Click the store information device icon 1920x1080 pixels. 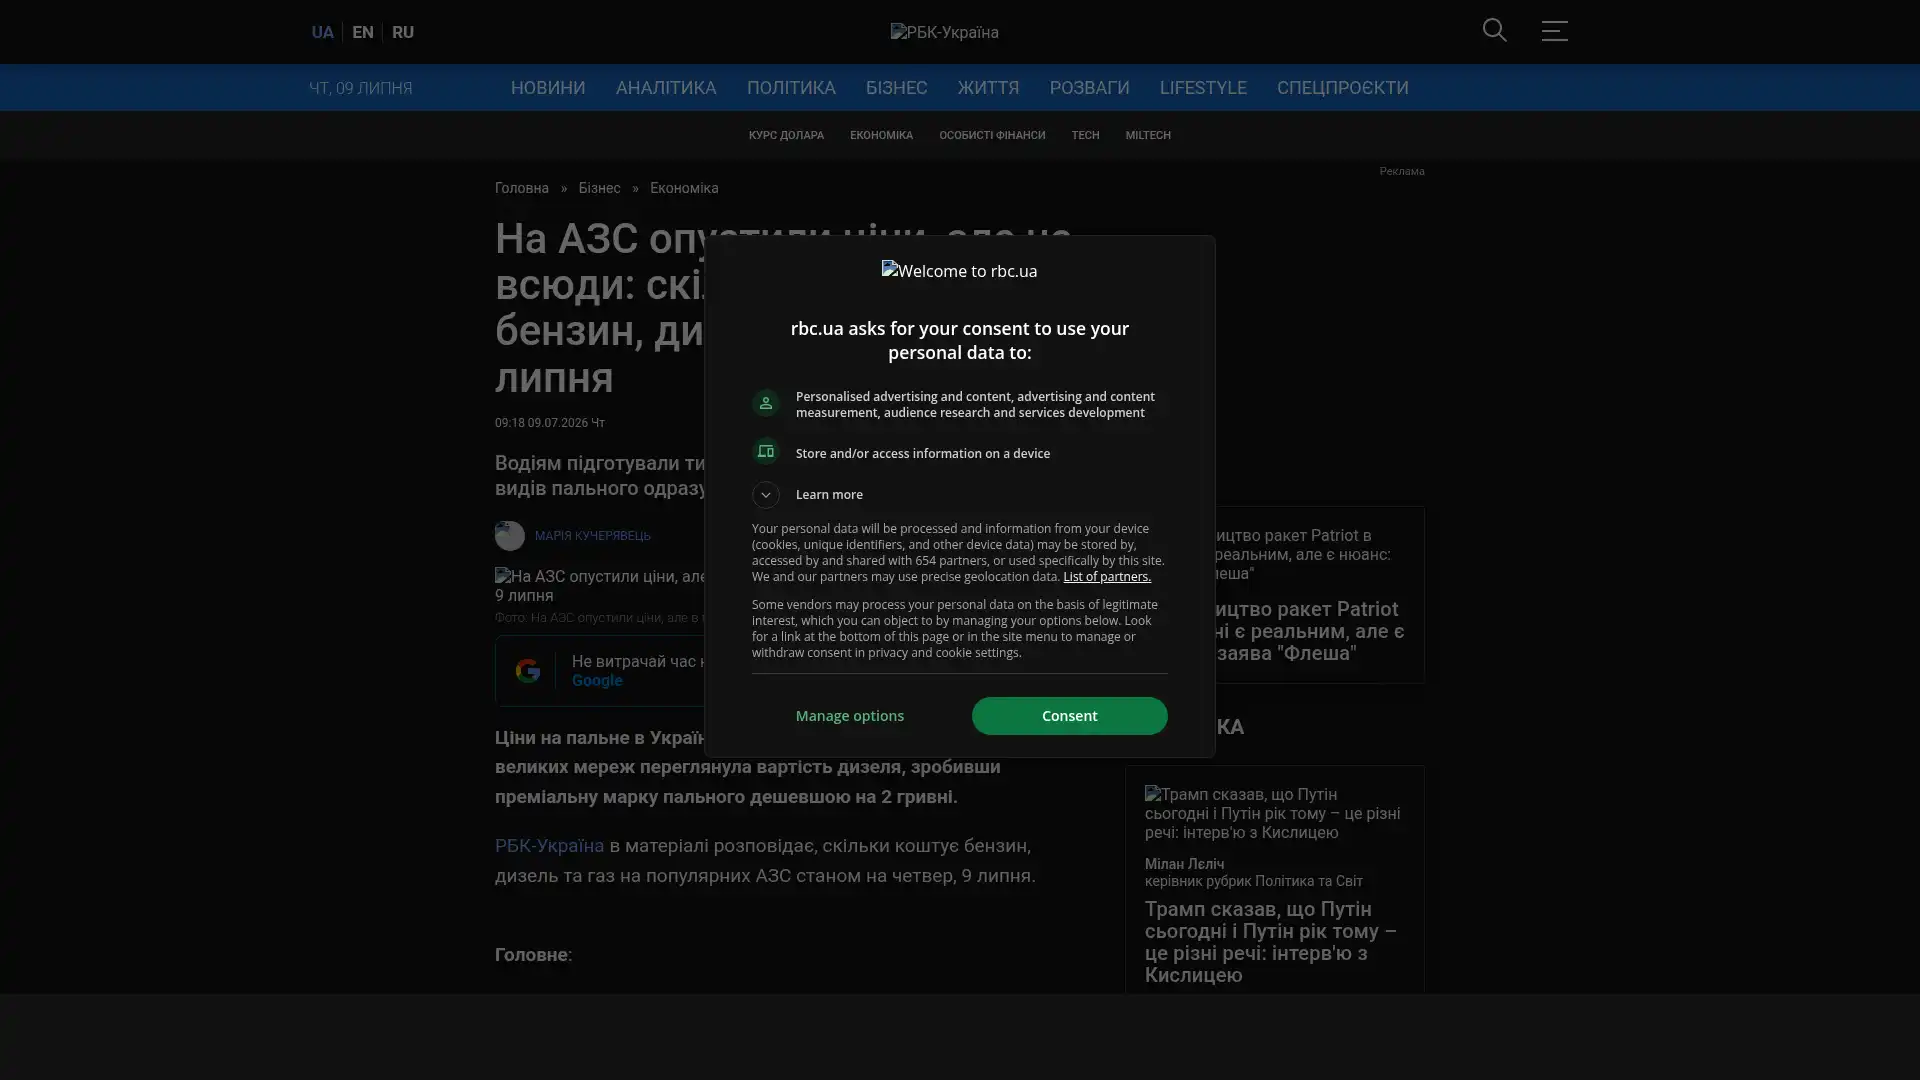click(765, 452)
